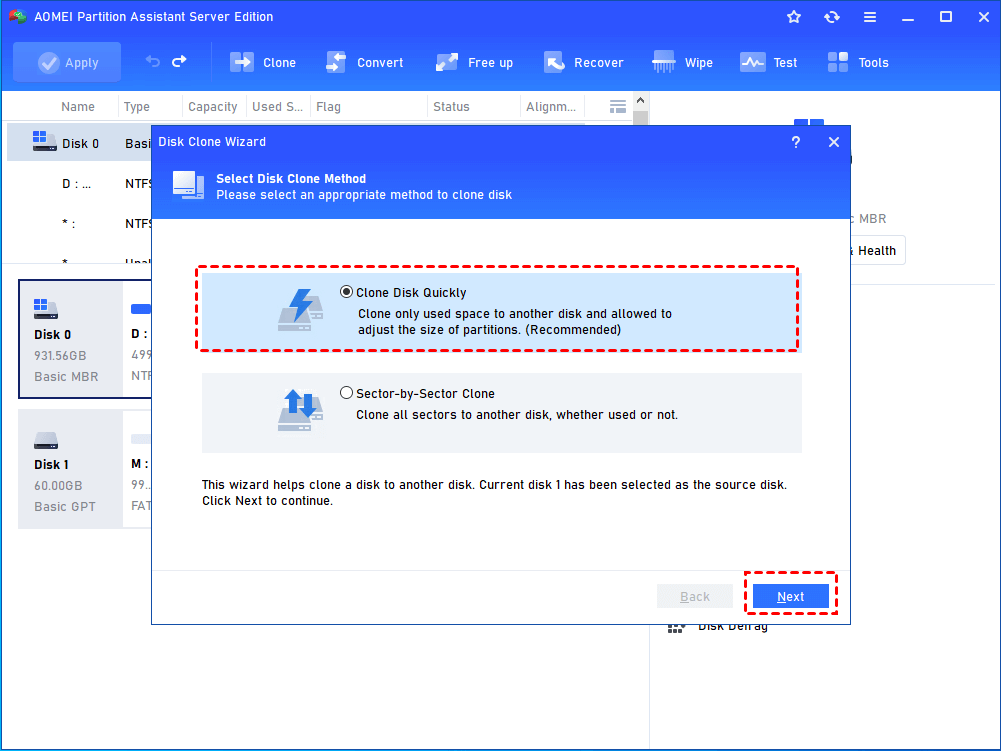Click the Clone toolbar arrow icon
The height and width of the screenshot is (751, 1001).
(242, 63)
